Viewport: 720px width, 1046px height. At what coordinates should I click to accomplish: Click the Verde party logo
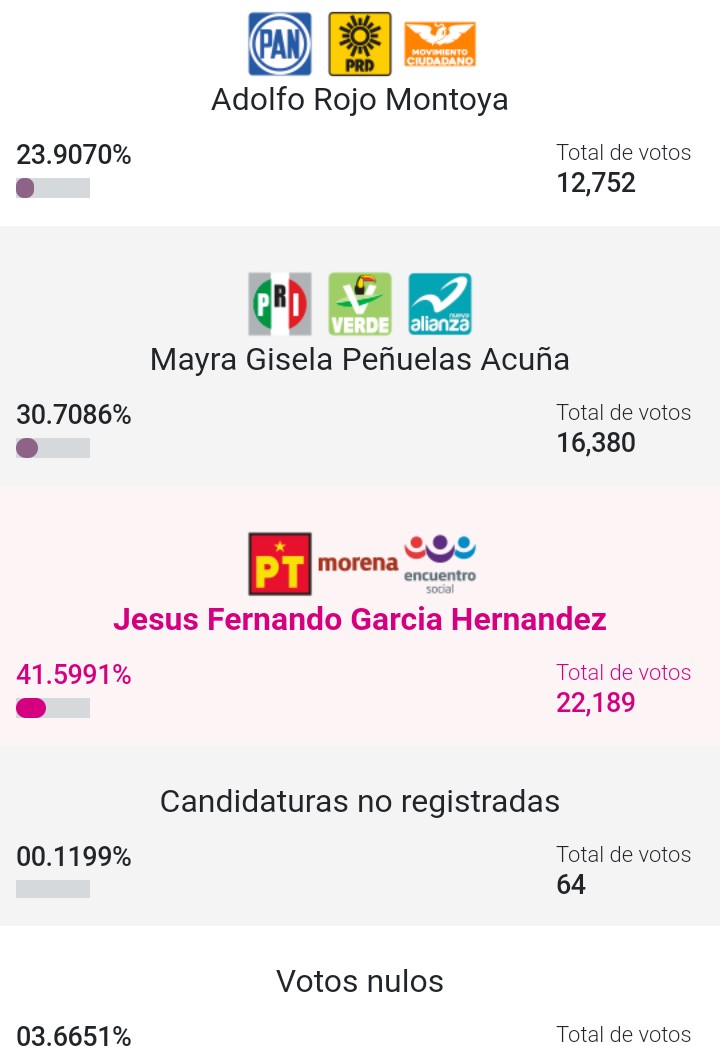coord(360,304)
